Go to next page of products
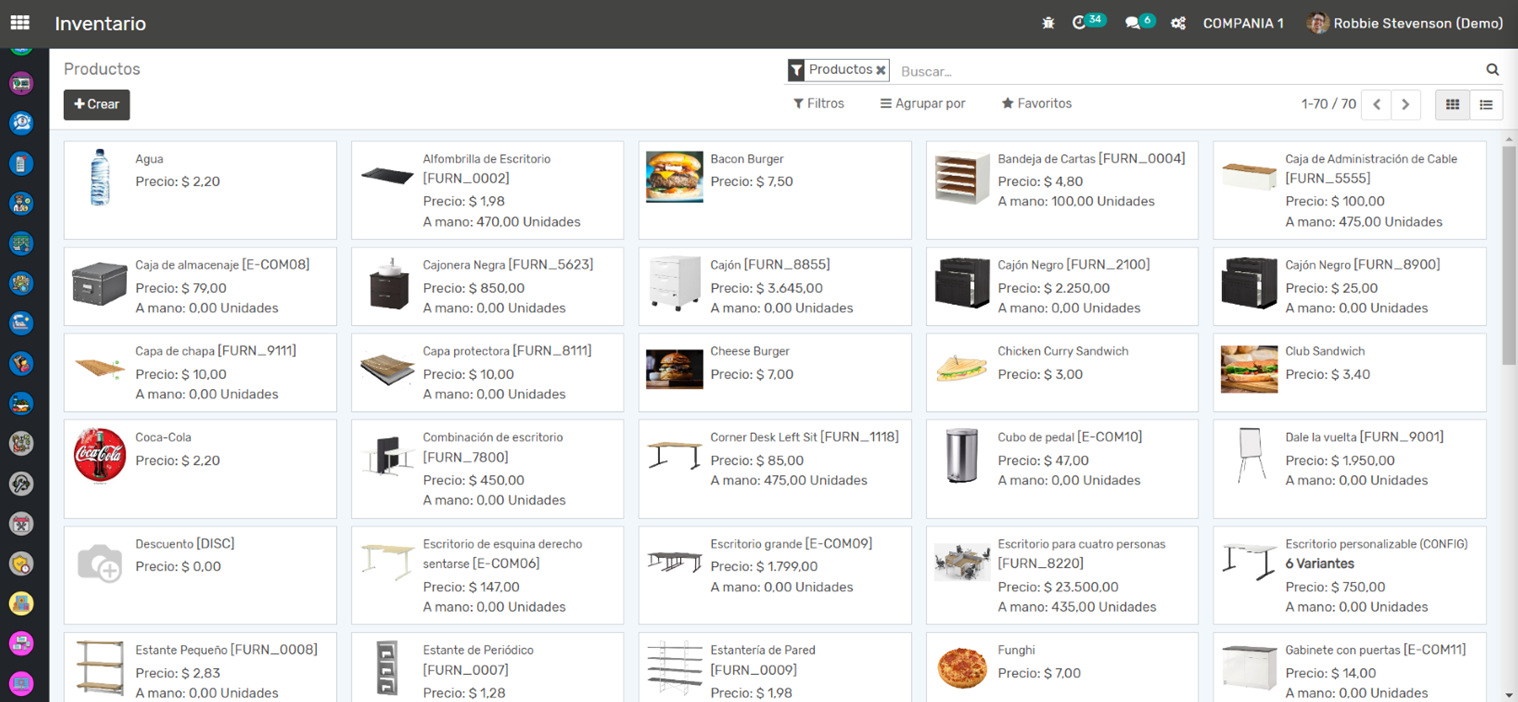The image size is (1518, 702). tap(1405, 104)
